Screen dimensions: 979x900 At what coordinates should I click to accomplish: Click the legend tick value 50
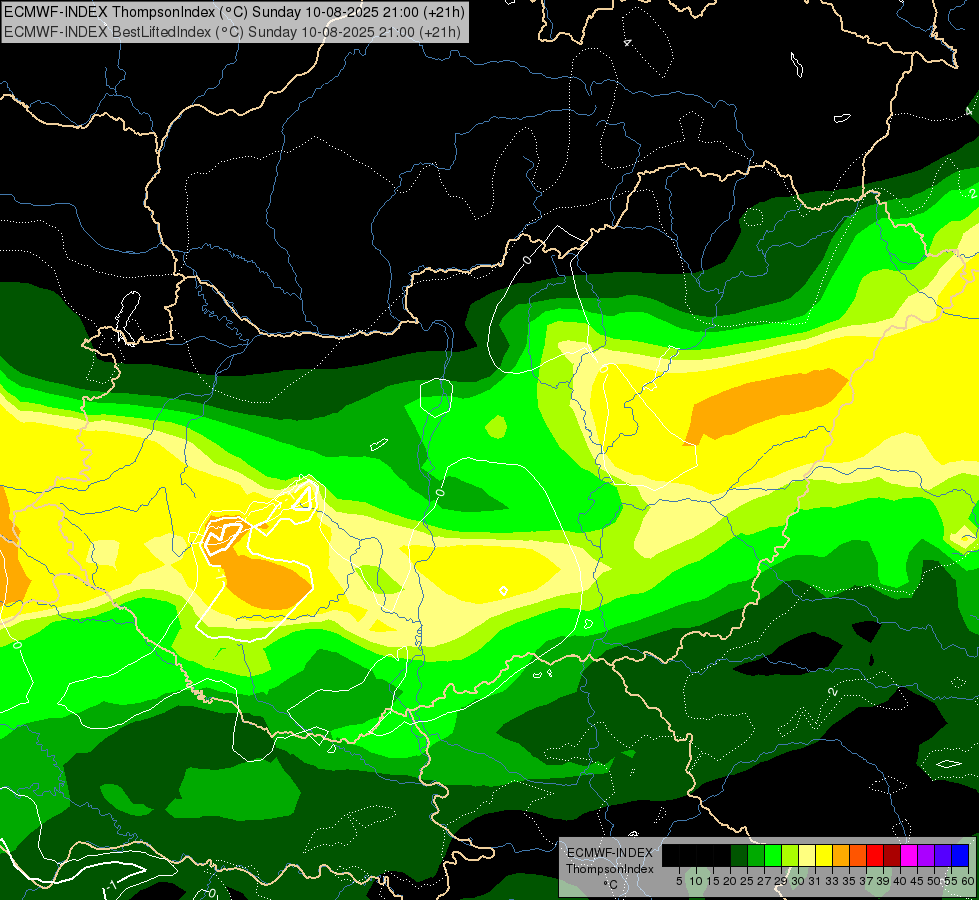coord(934,881)
